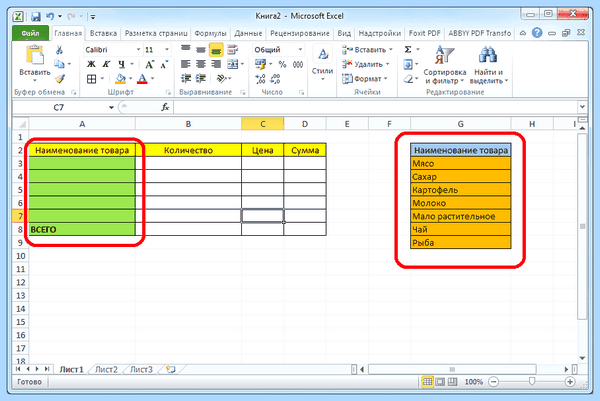Apply the fill color bucket
Screen dimensions: 600x401
click(x=120, y=79)
